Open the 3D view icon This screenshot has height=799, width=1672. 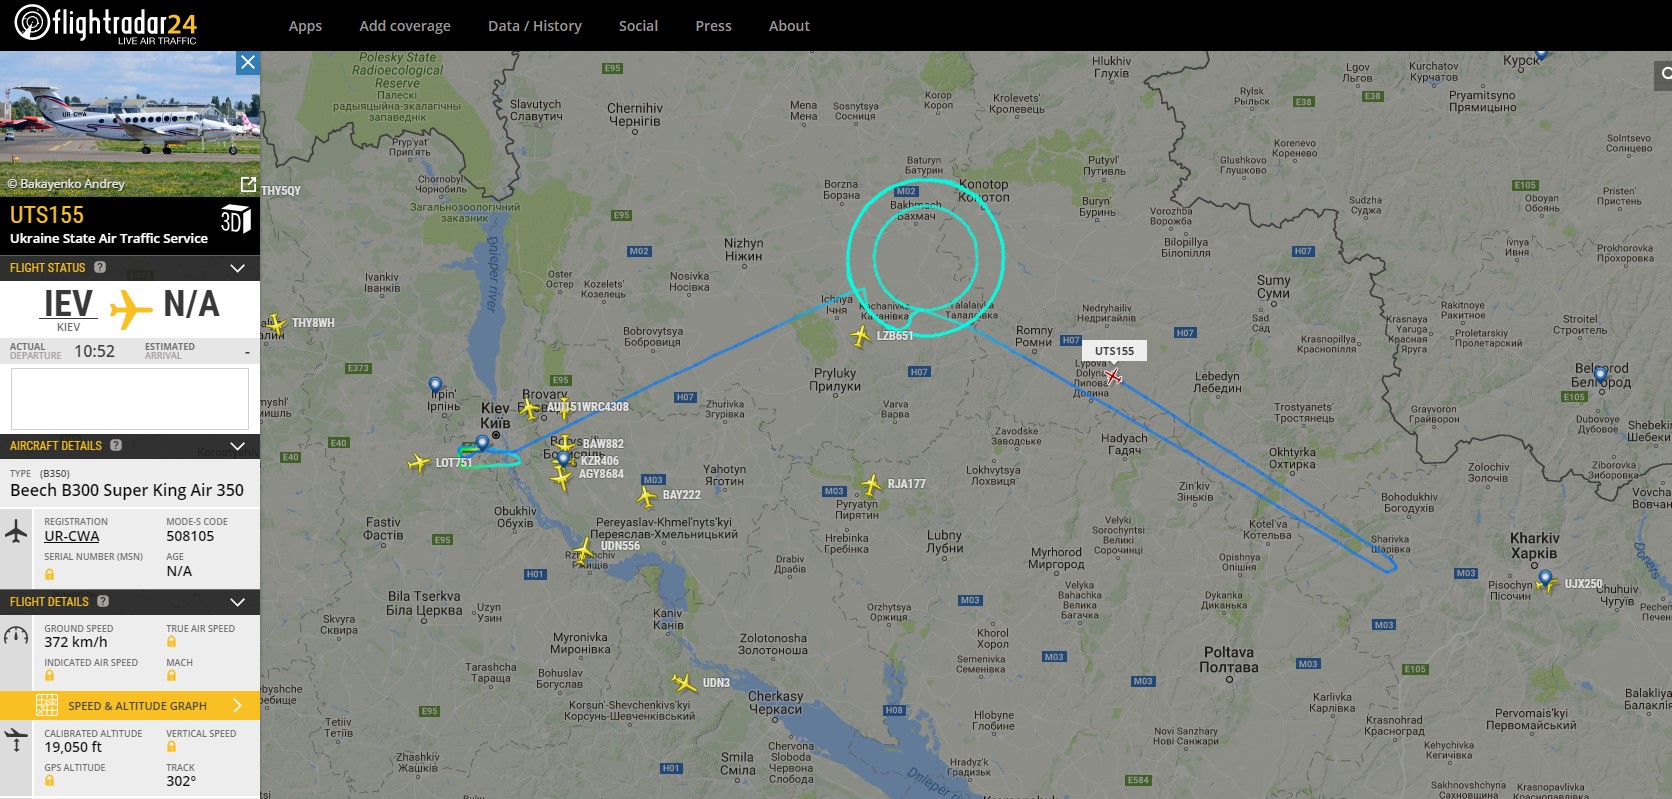tap(235, 219)
